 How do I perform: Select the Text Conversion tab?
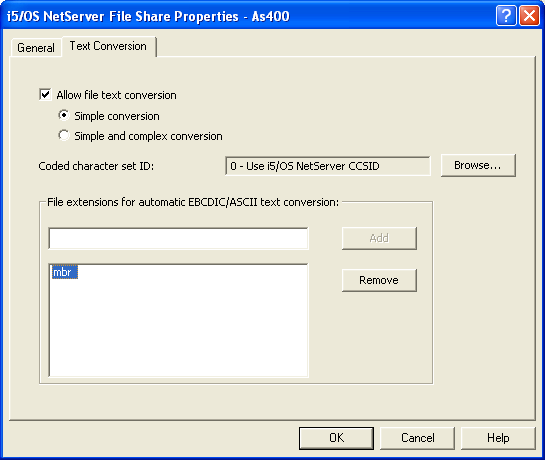[108, 46]
